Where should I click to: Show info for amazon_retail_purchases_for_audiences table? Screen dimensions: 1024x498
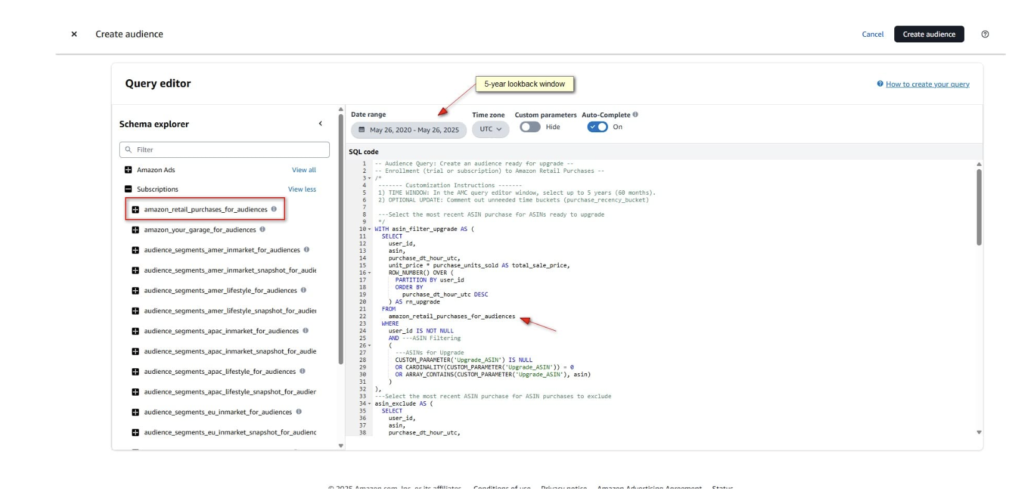[x=274, y=210]
